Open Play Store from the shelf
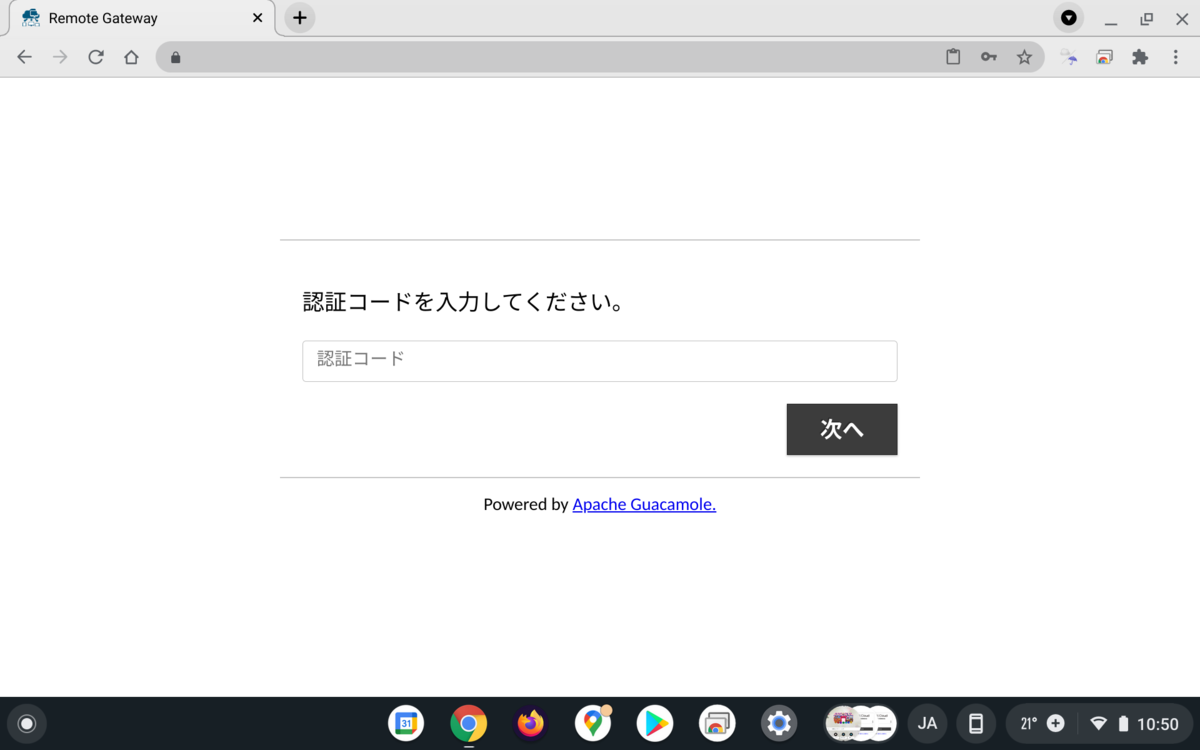The width and height of the screenshot is (1200, 750). pyautogui.click(x=655, y=723)
